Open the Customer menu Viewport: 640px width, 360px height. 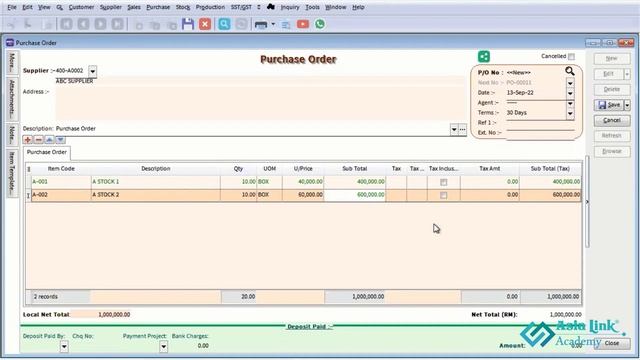(81, 7)
